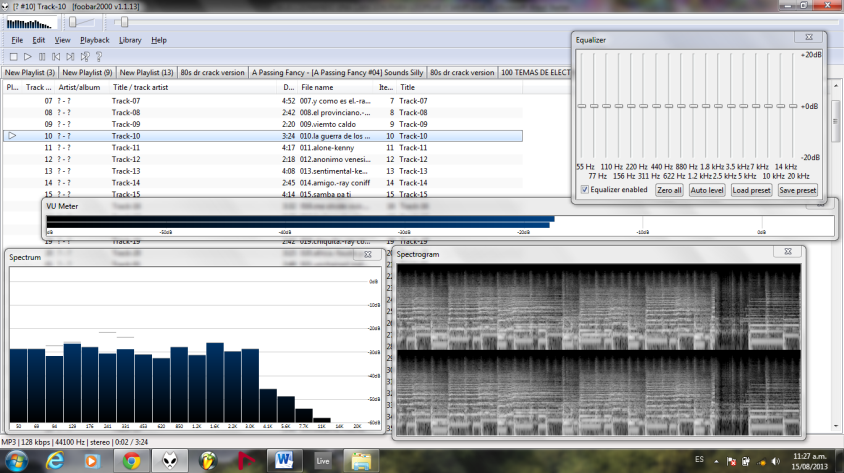This screenshot has height=473, width=844.
Task: Click the 880 Hz equalizer band slider
Action: tap(681, 106)
